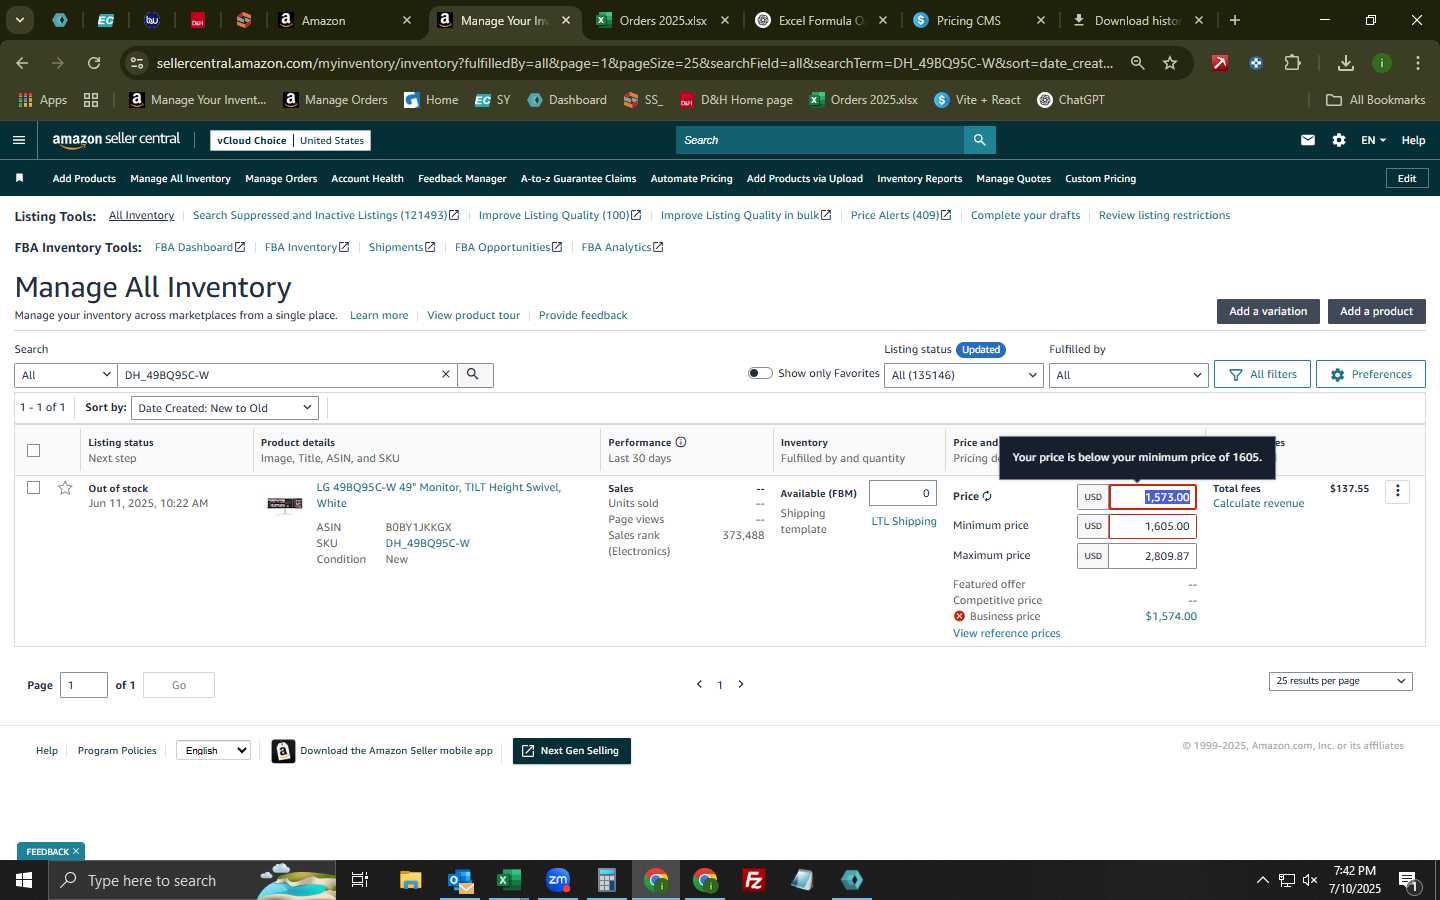This screenshot has width=1440, height=900.
Task: Open Manage All Inventory menu item
Action: pyautogui.click(x=180, y=178)
